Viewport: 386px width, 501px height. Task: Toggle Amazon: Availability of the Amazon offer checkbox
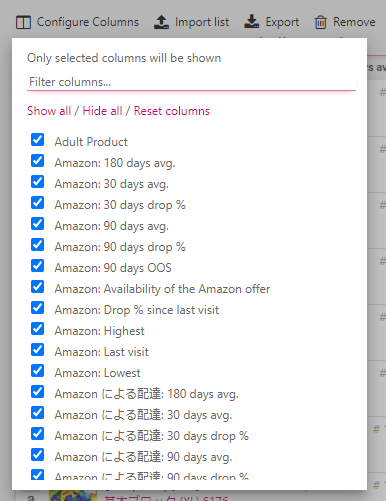37,287
